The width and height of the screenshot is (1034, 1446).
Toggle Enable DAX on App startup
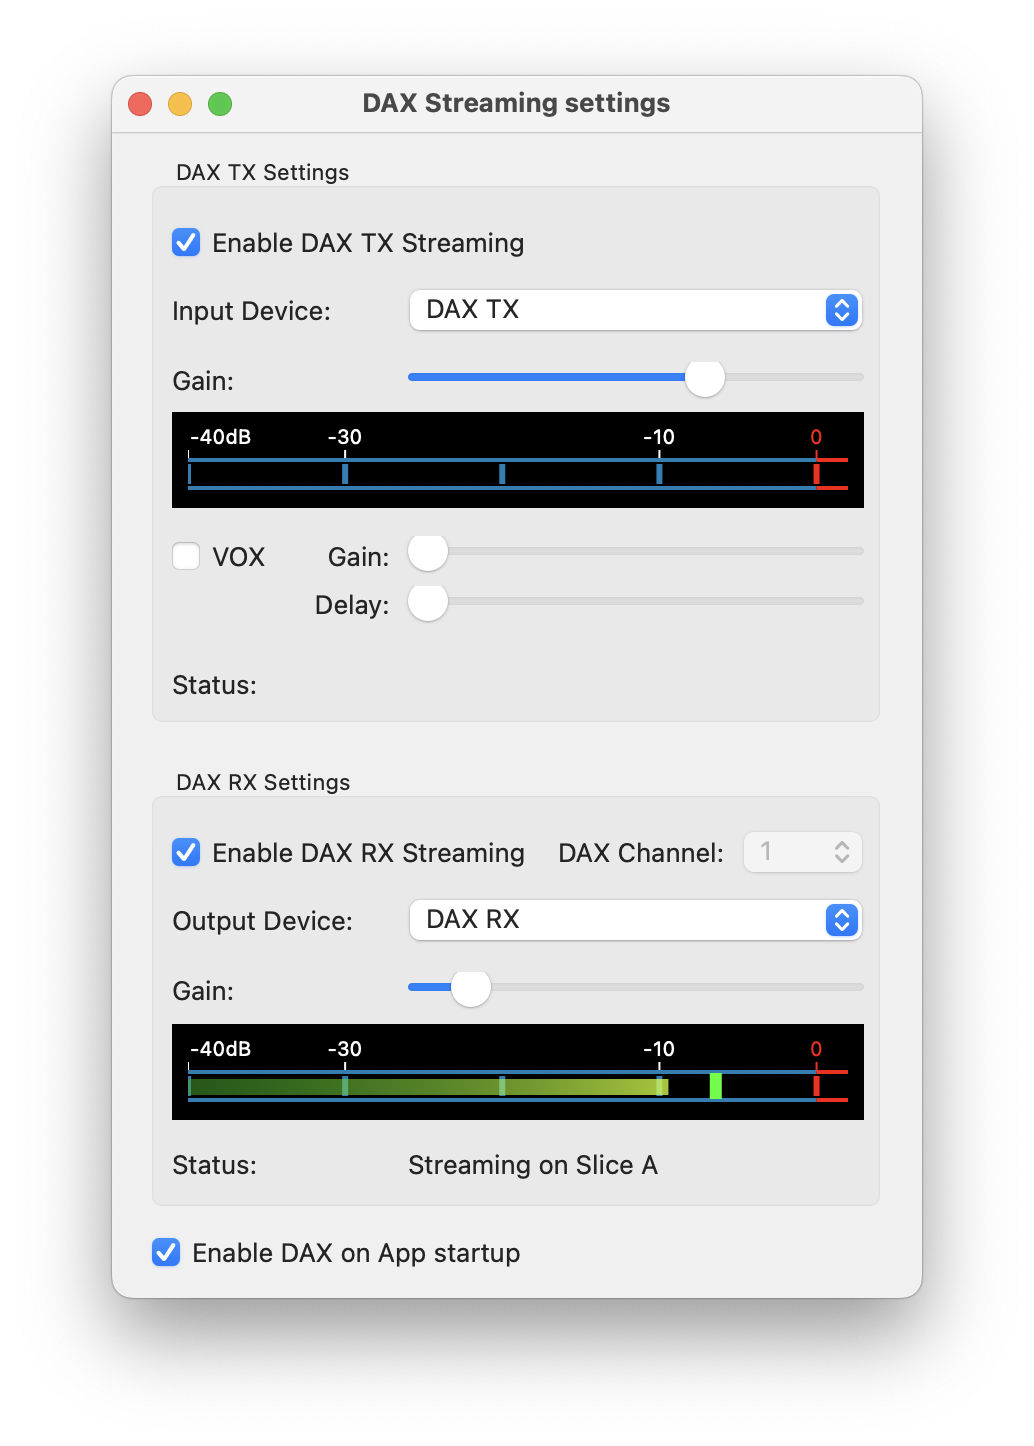pyautogui.click(x=166, y=1252)
